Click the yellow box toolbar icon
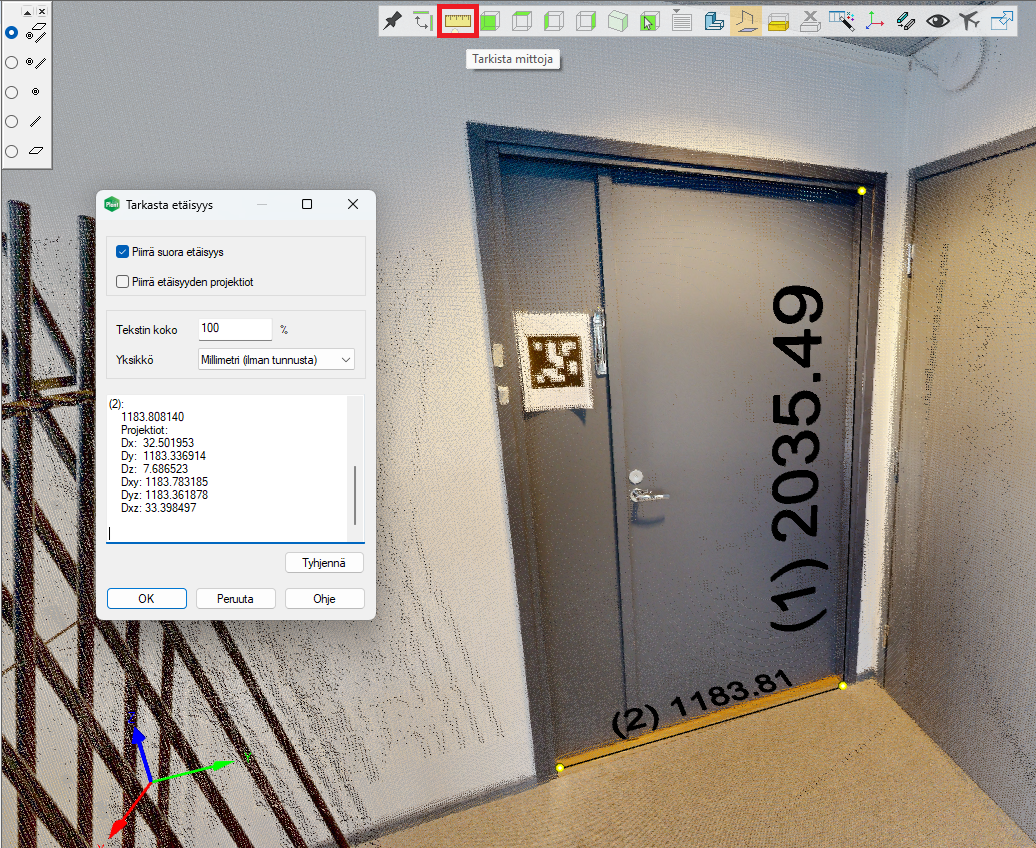The height and width of the screenshot is (848, 1036). pyautogui.click(x=778, y=21)
